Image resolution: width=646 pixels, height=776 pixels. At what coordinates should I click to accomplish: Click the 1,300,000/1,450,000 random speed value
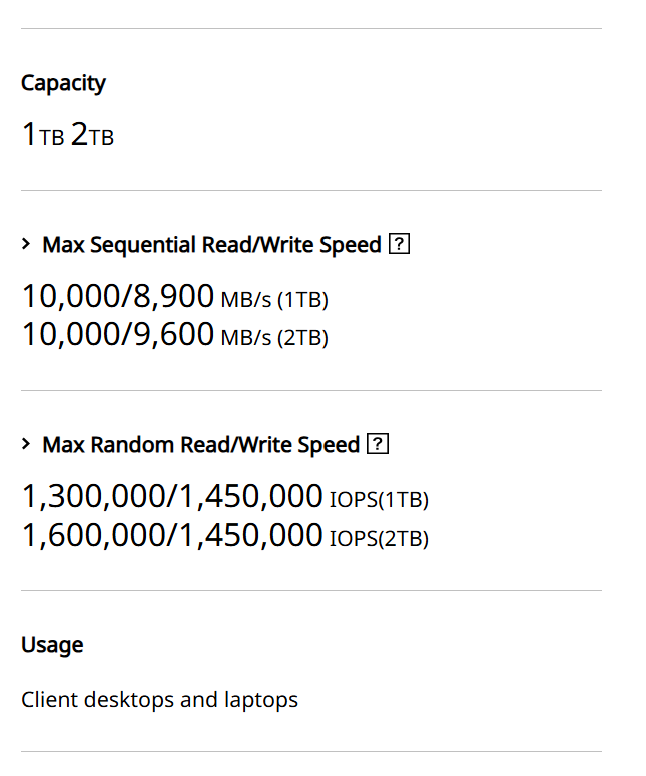pyautogui.click(x=172, y=496)
